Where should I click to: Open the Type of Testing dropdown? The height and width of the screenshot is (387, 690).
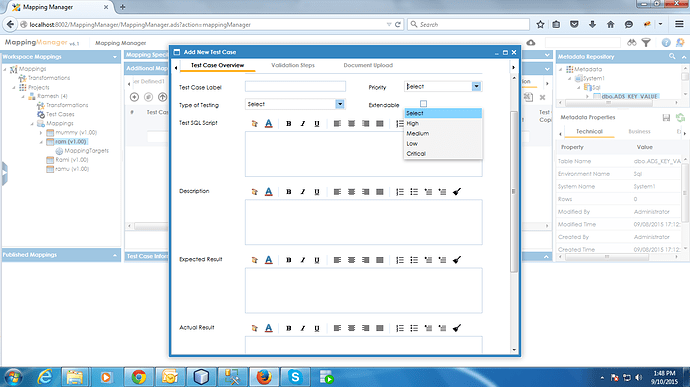(340, 104)
